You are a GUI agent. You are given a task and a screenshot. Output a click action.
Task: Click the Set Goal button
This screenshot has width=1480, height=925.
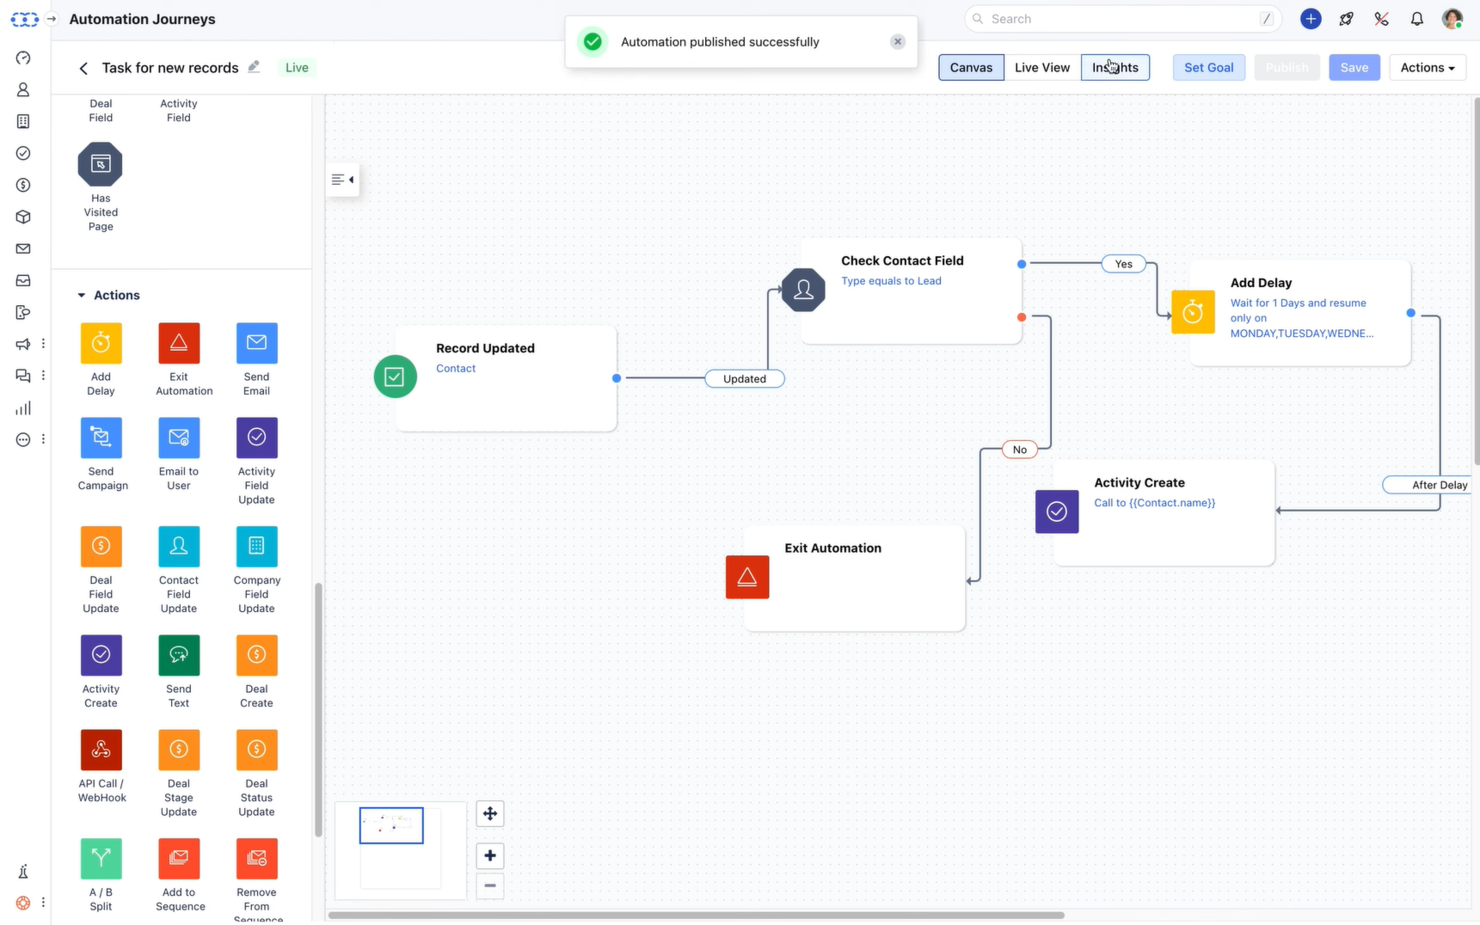[1208, 67]
